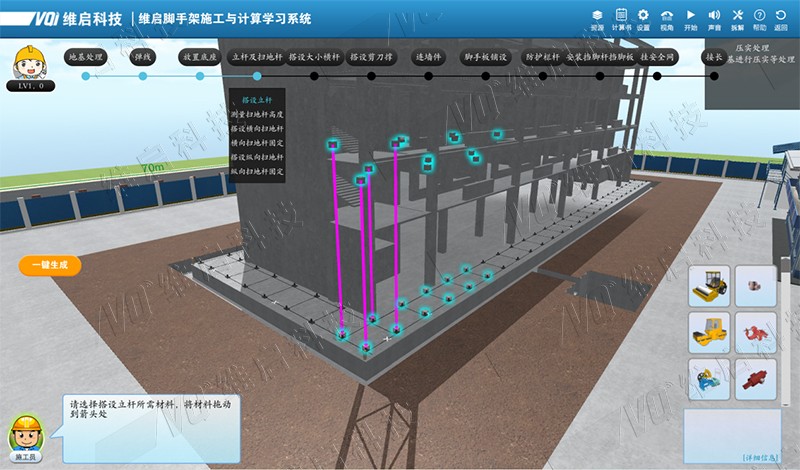This screenshot has height=470, width=800.
Task: Switch to the 搭设剪刀撑 stage
Action: 371,57
